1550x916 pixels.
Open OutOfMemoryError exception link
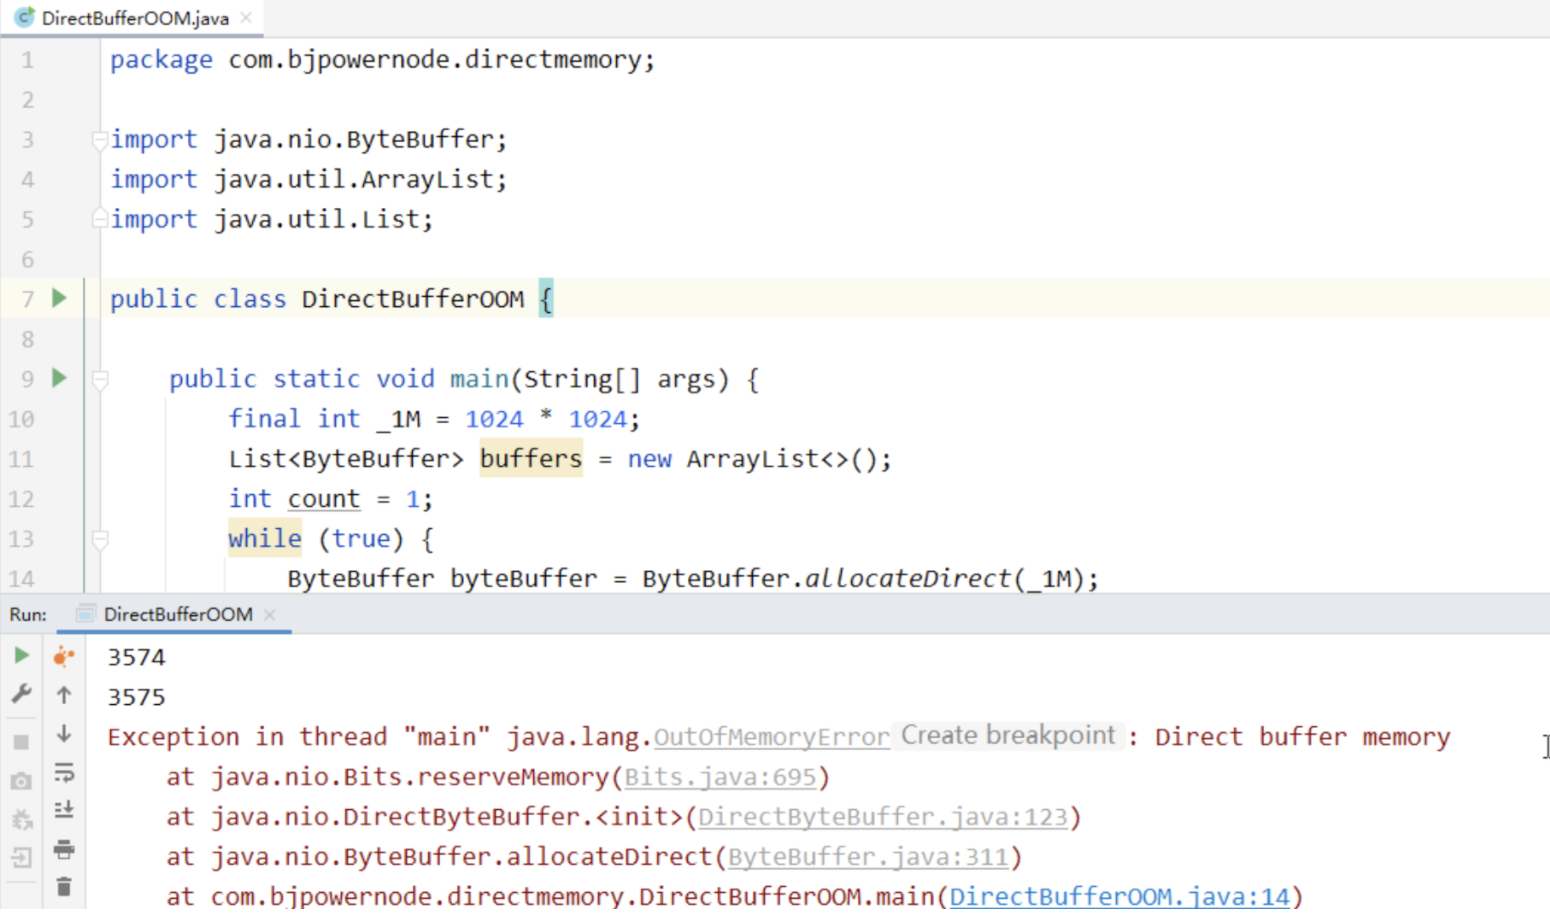(x=771, y=738)
